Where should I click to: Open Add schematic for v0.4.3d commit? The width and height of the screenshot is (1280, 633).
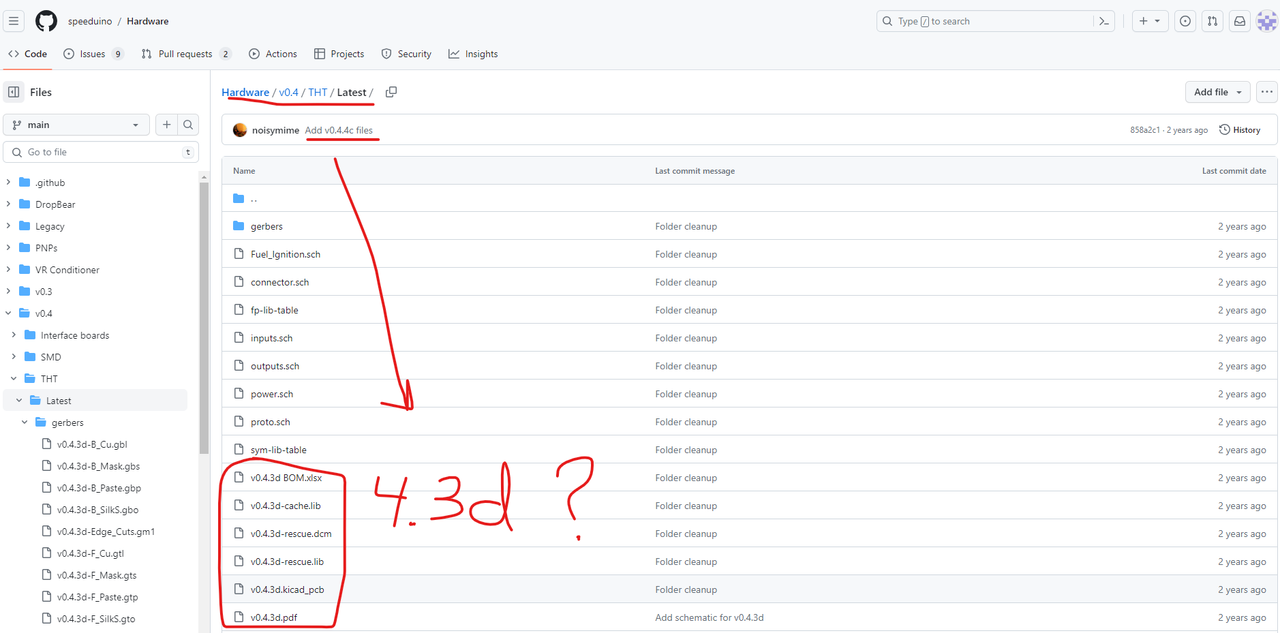[x=709, y=618]
